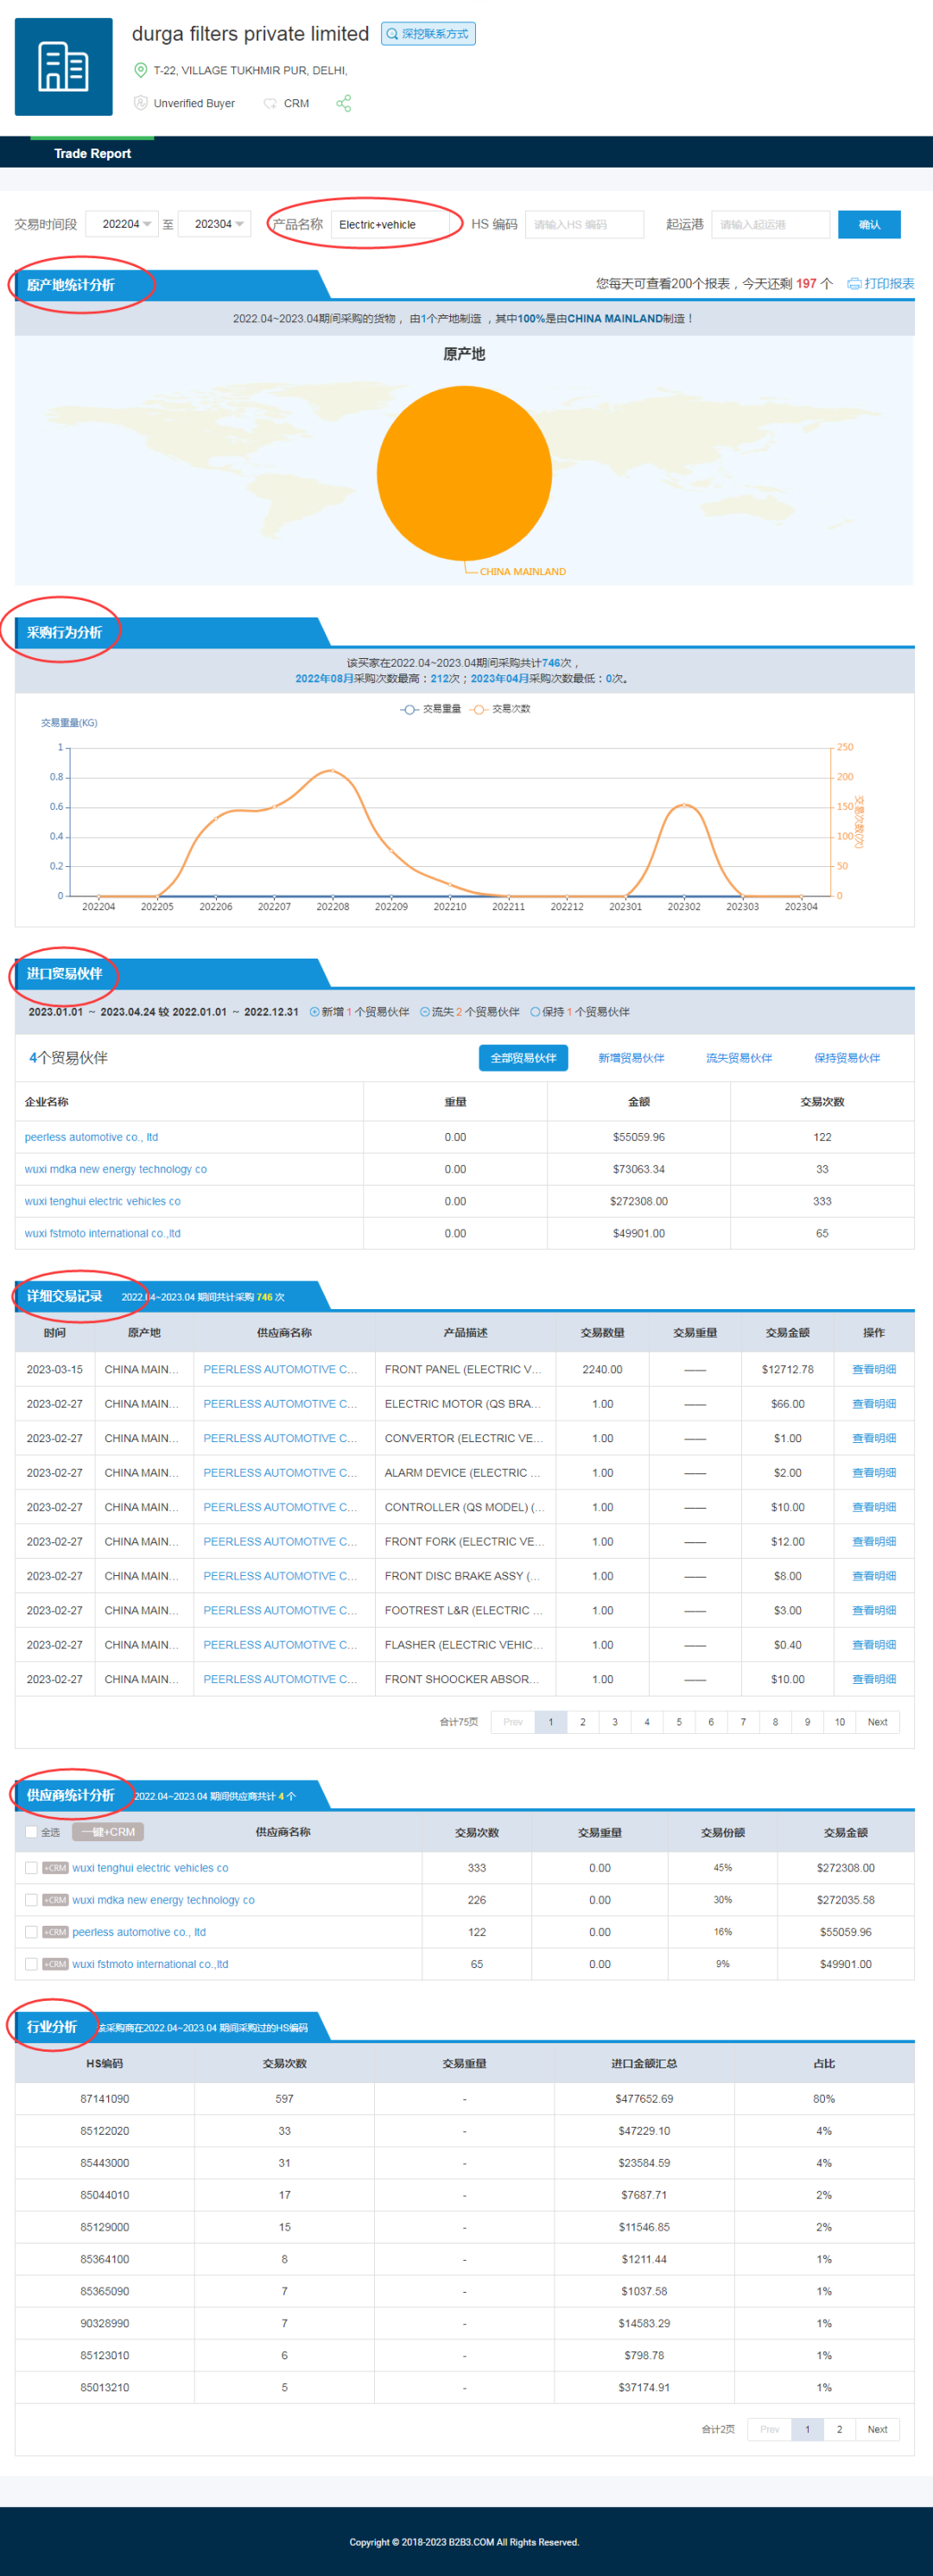The width and height of the screenshot is (933, 2576).
Task: Click +CRM badge for wuxi tenghui electric vehicles
Action: tap(55, 1867)
